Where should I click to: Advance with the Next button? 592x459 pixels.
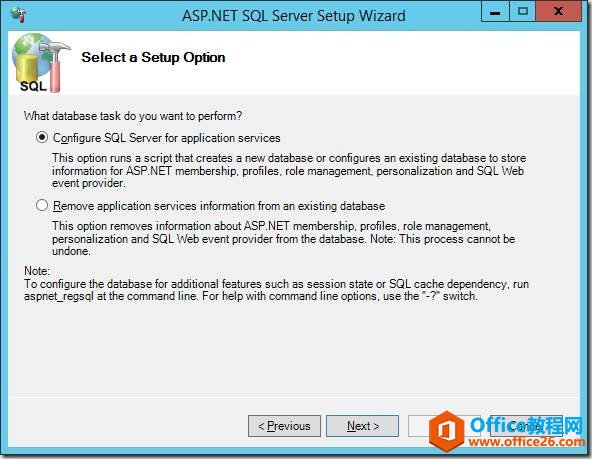(x=362, y=426)
